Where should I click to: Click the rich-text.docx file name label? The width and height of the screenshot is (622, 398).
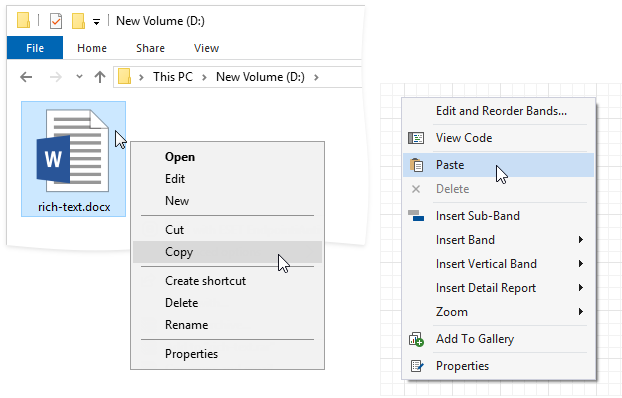74,207
